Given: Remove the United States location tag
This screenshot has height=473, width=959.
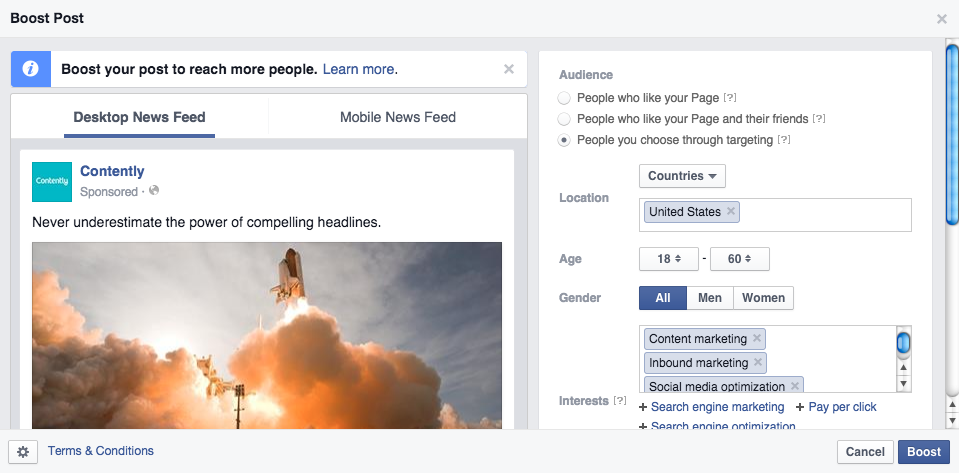Looking at the screenshot, I should [x=731, y=212].
